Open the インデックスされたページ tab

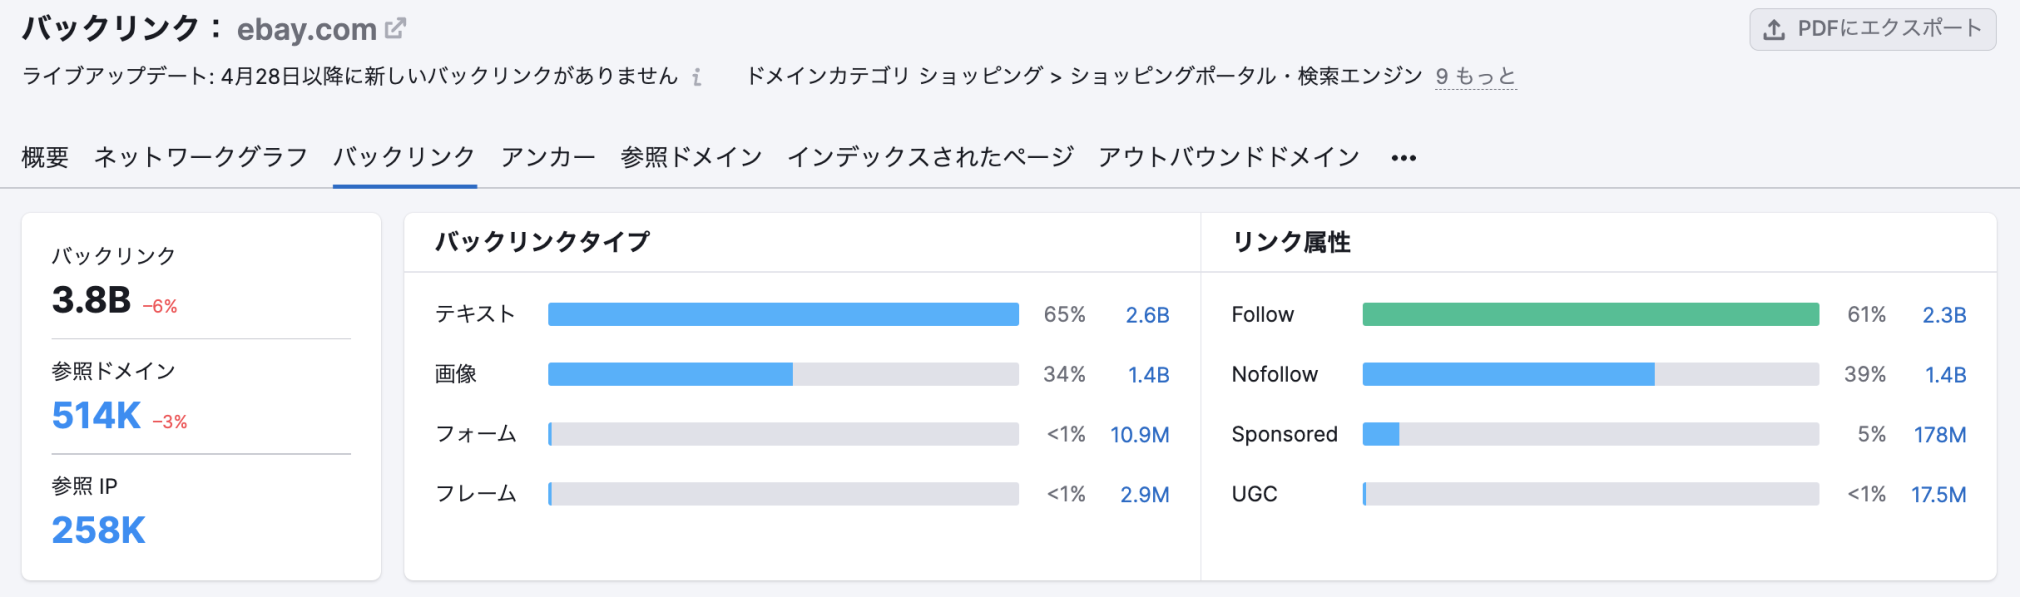click(932, 156)
